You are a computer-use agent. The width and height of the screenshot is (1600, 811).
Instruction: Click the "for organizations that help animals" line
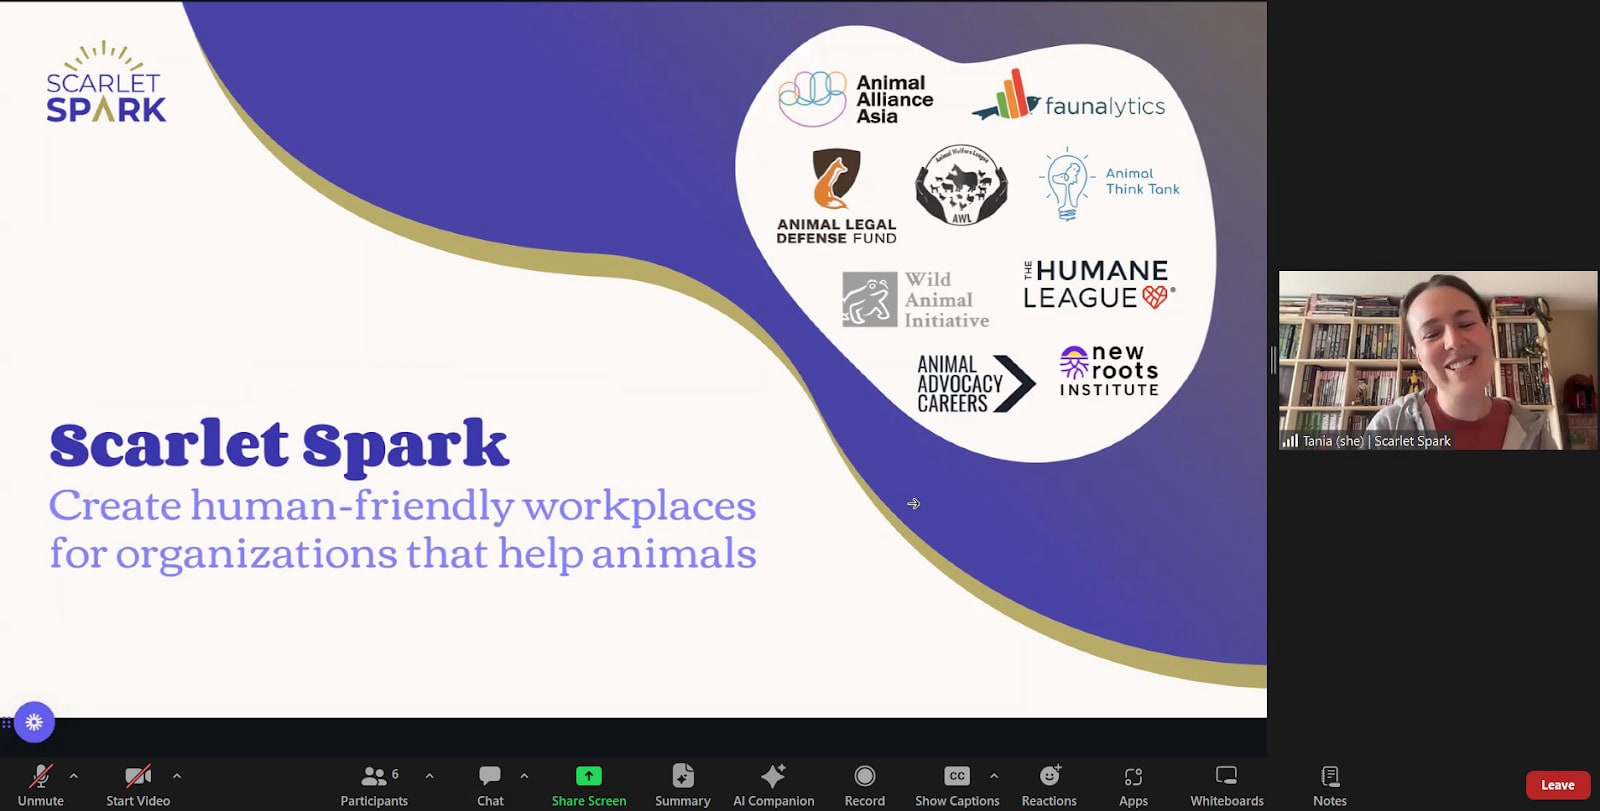(403, 554)
